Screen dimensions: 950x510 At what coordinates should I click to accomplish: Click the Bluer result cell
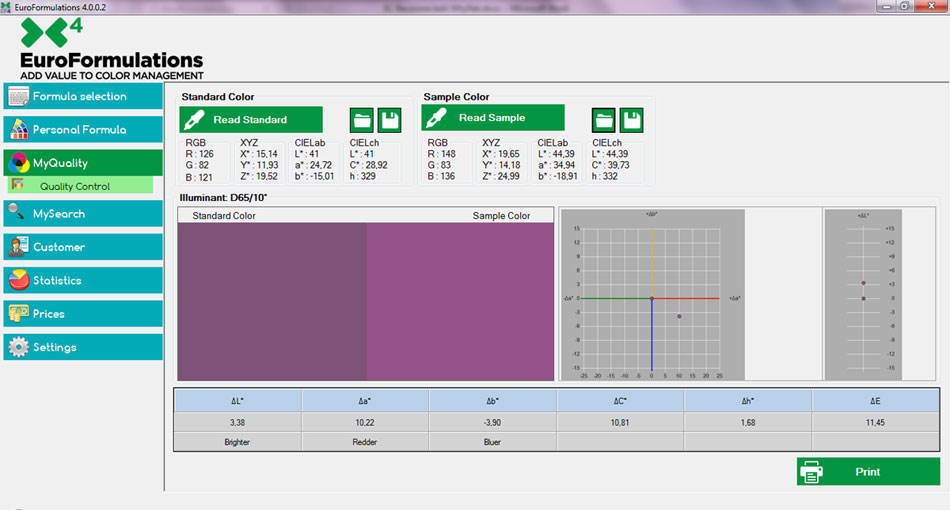(493, 442)
